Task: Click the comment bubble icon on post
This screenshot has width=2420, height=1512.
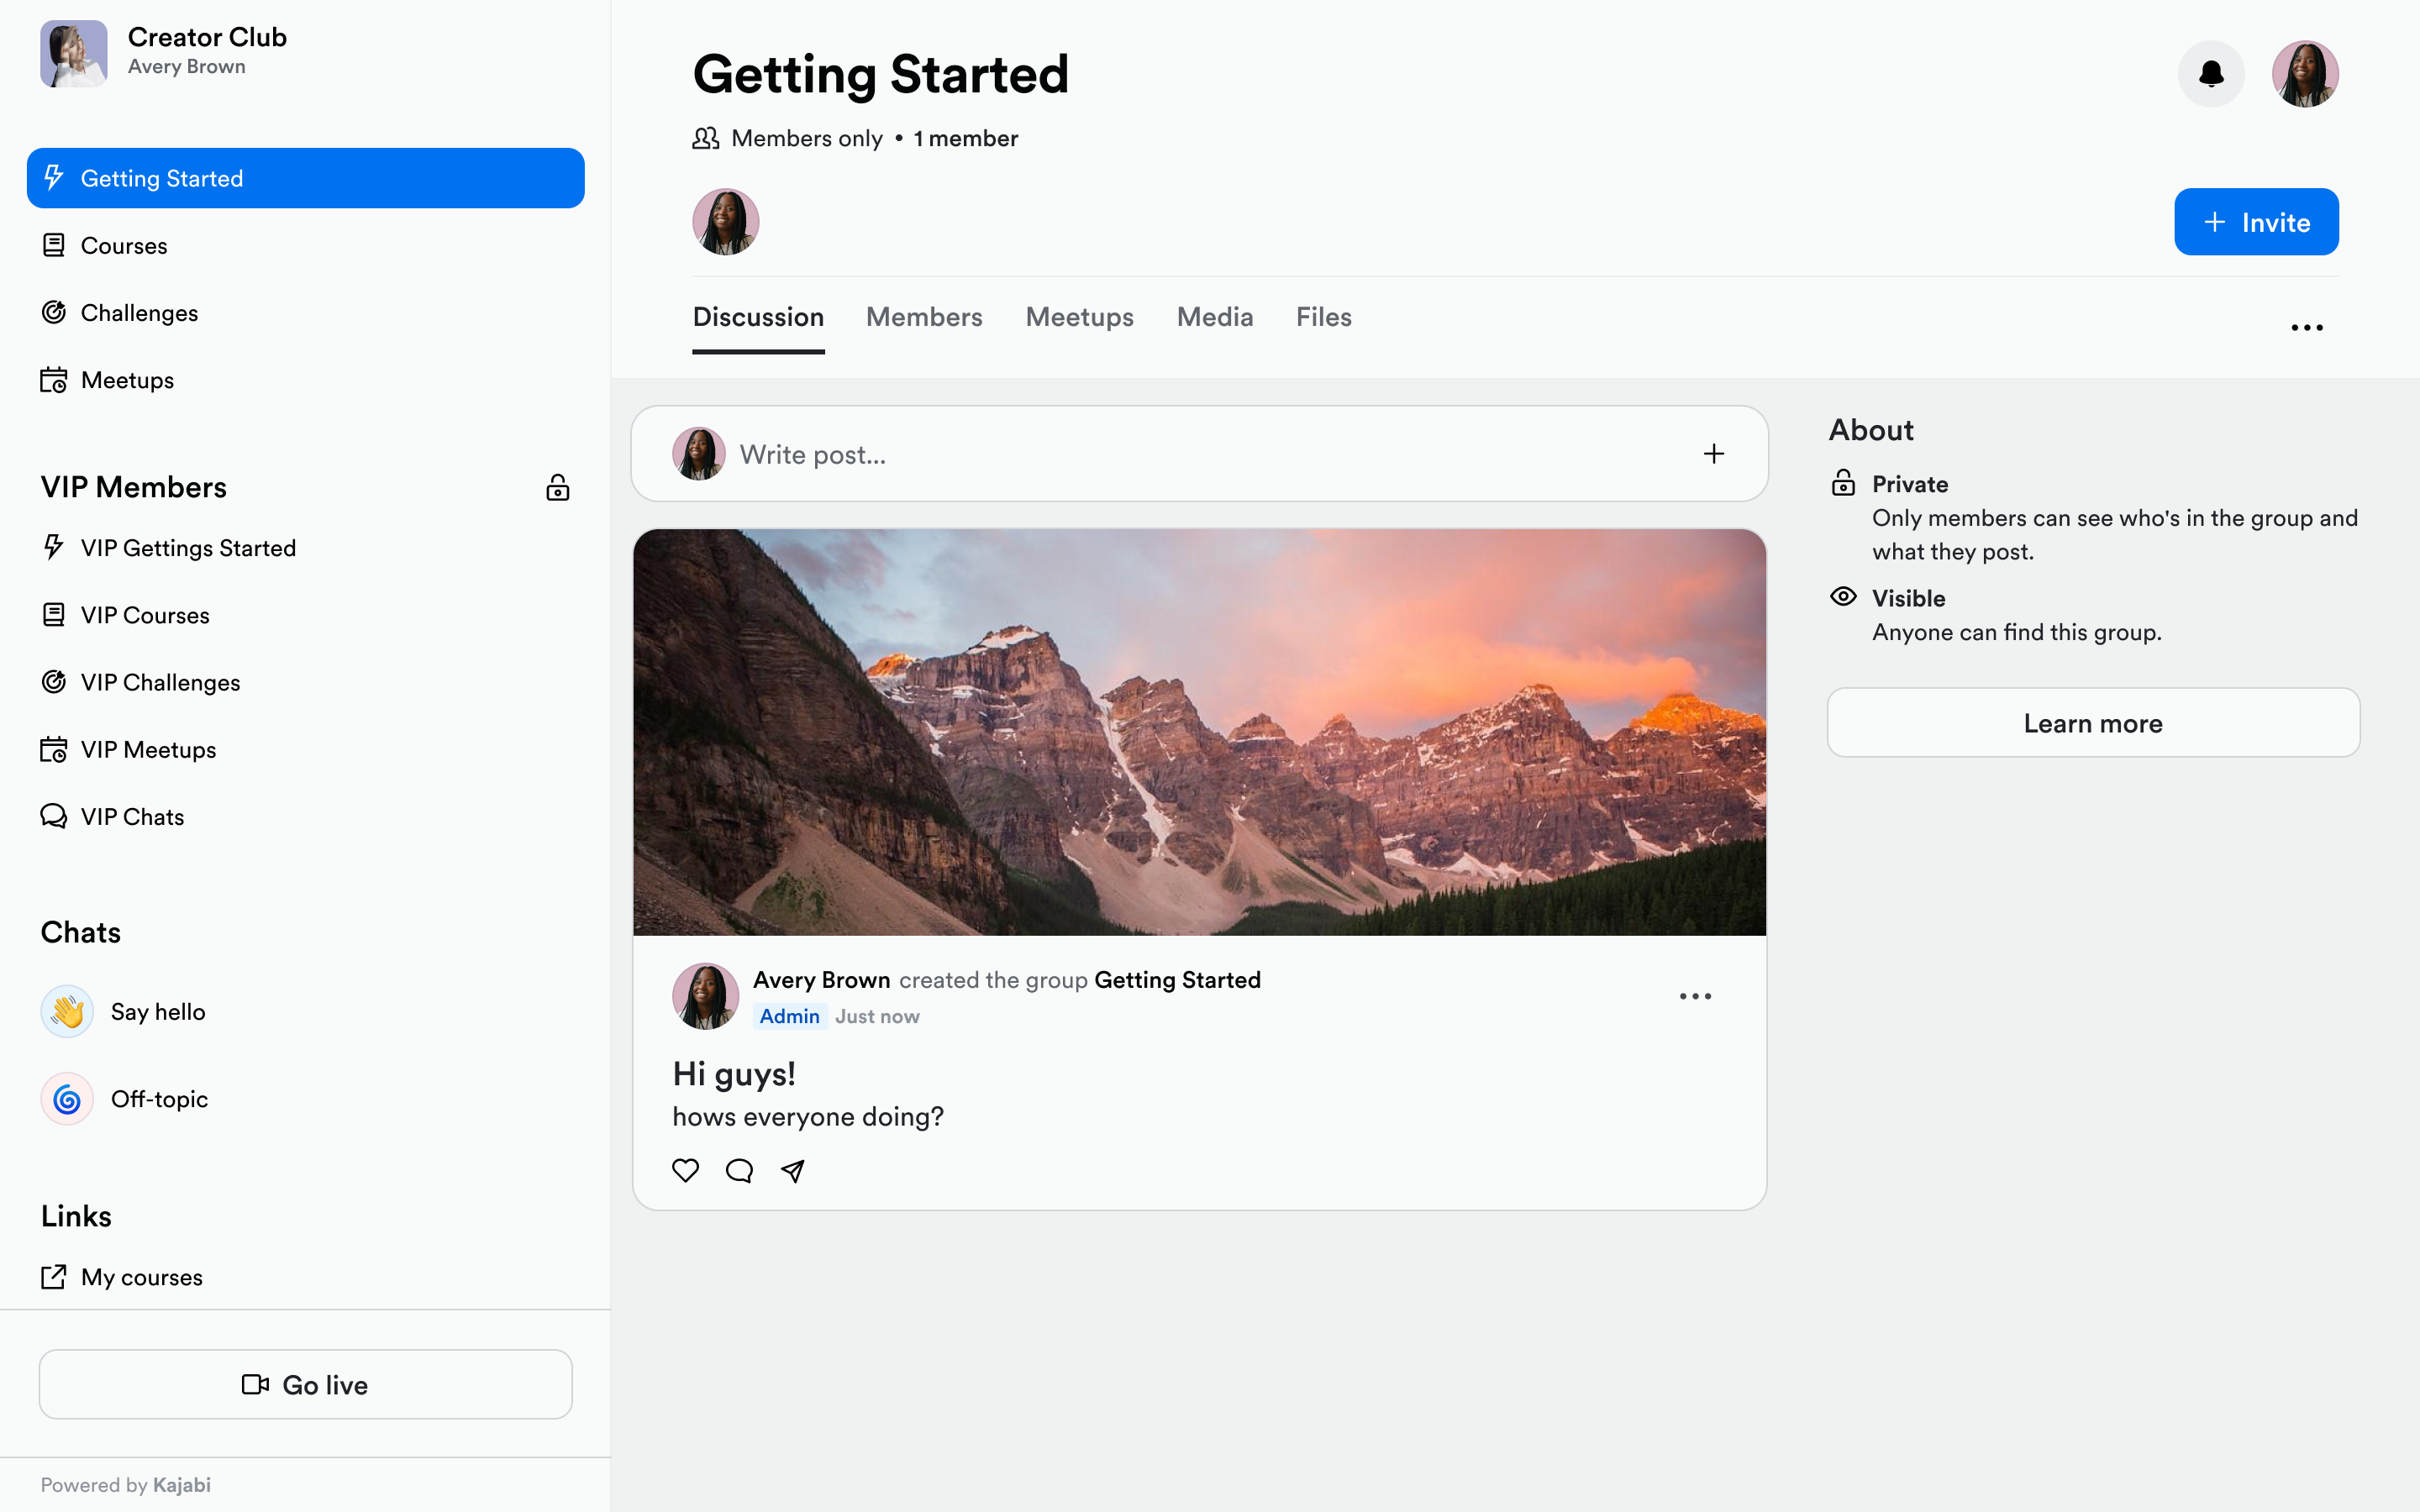Action: coord(739,1170)
